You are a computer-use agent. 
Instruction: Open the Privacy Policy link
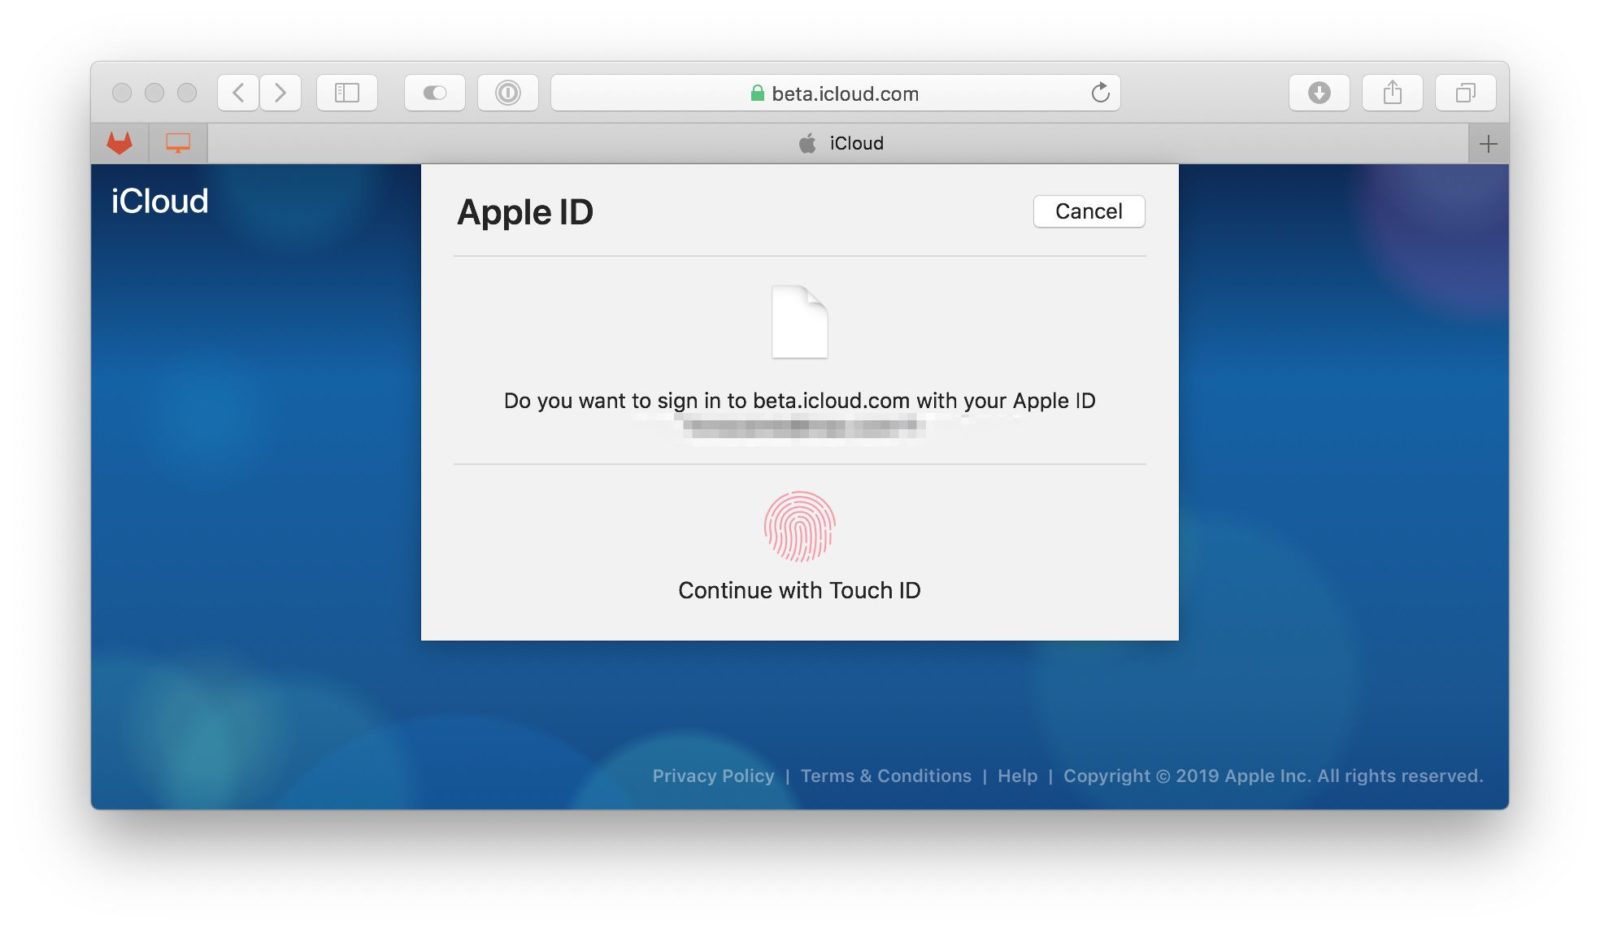(713, 776)
